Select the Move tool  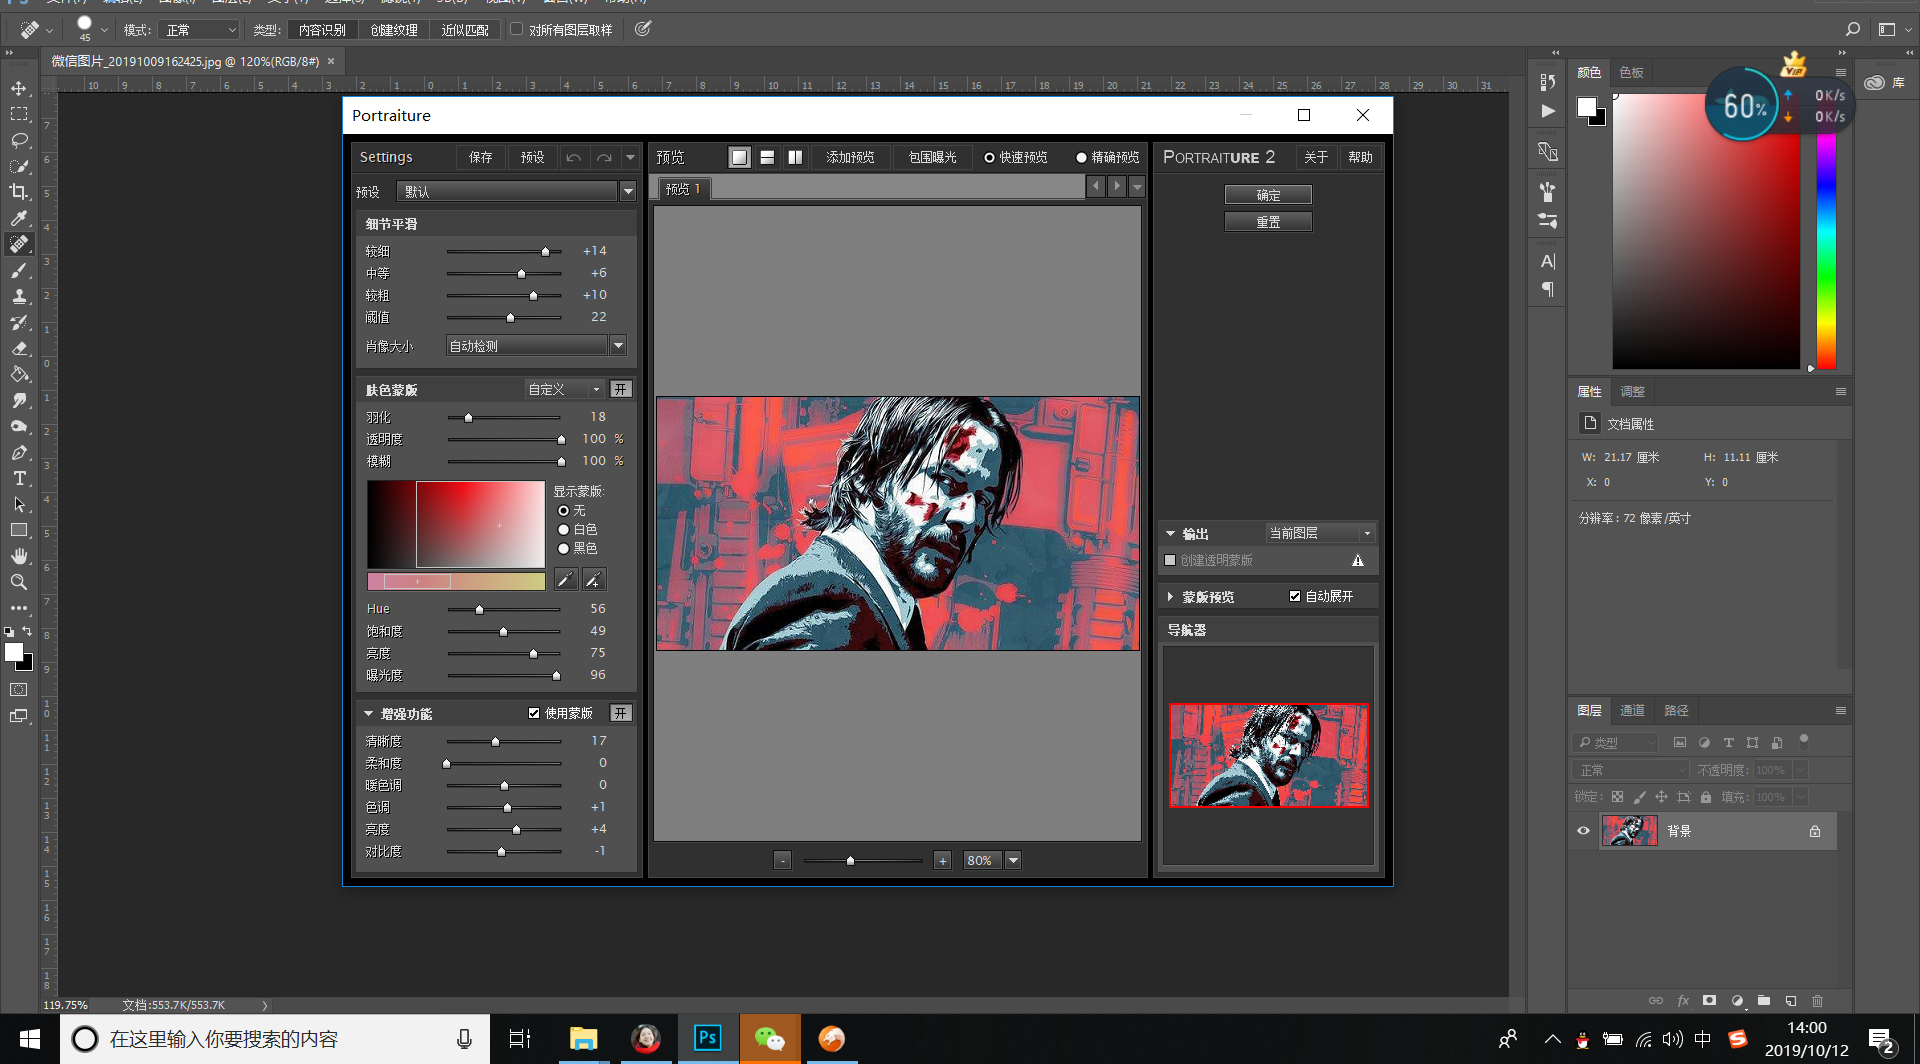pyautogui.click(x=19, y=88)
